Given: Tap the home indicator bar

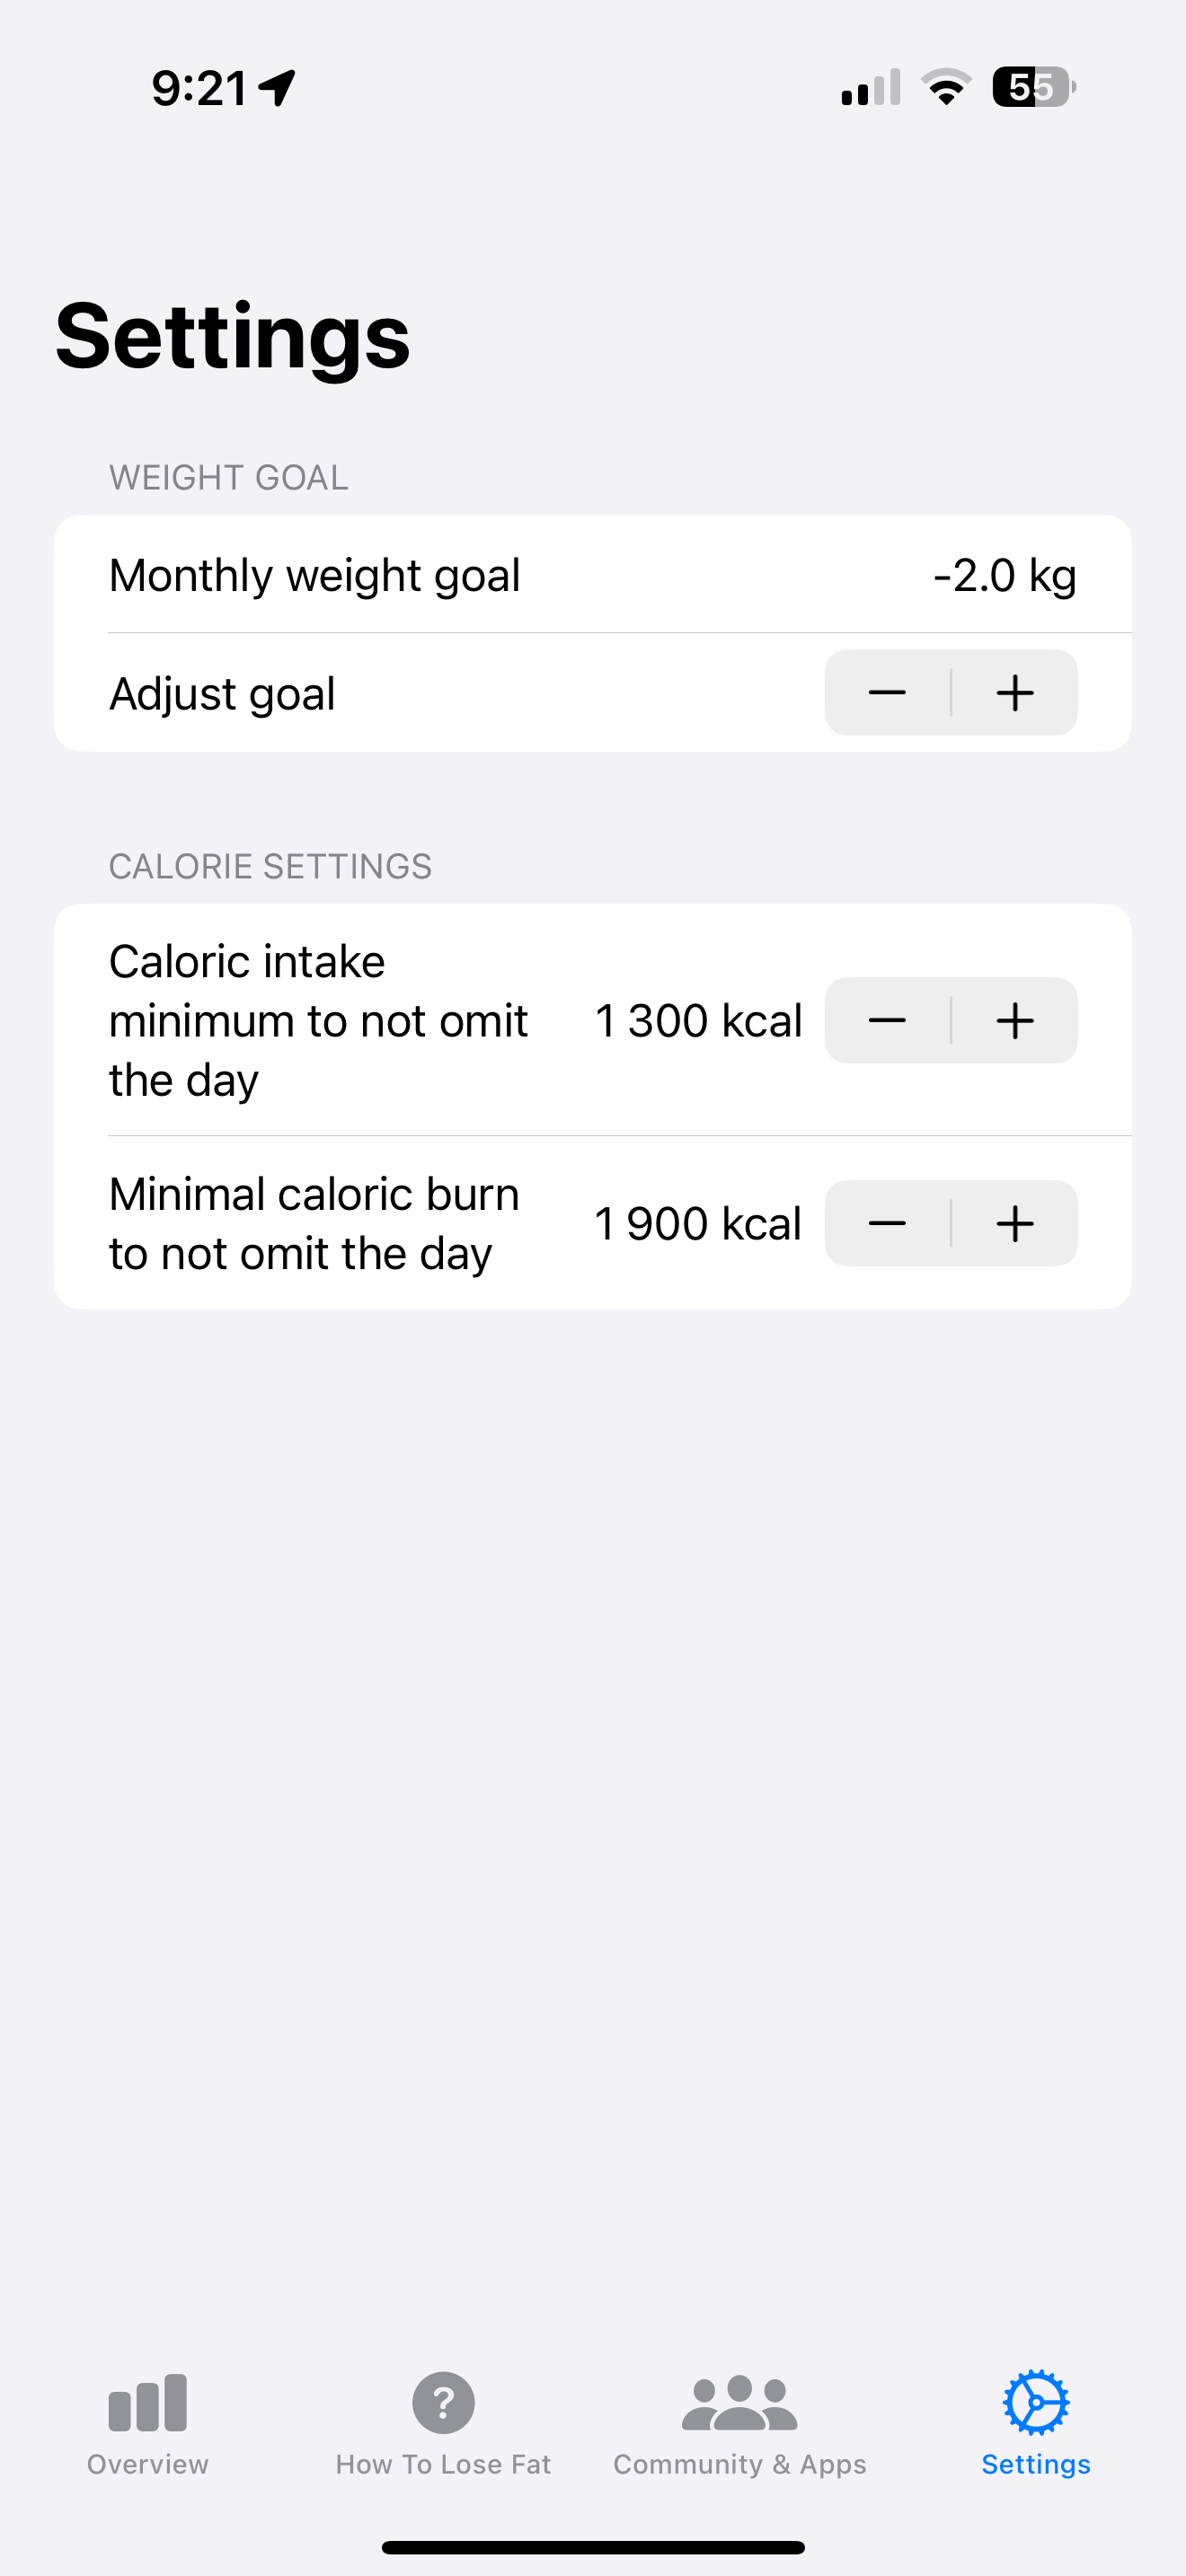Looking at the screenshot, I should tap(593, 2547).
